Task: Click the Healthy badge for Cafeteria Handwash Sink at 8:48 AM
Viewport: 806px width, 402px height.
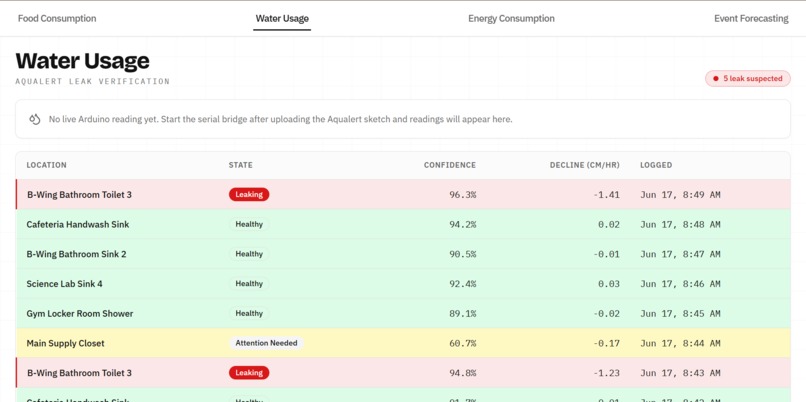Action: [x=249, y=224]
